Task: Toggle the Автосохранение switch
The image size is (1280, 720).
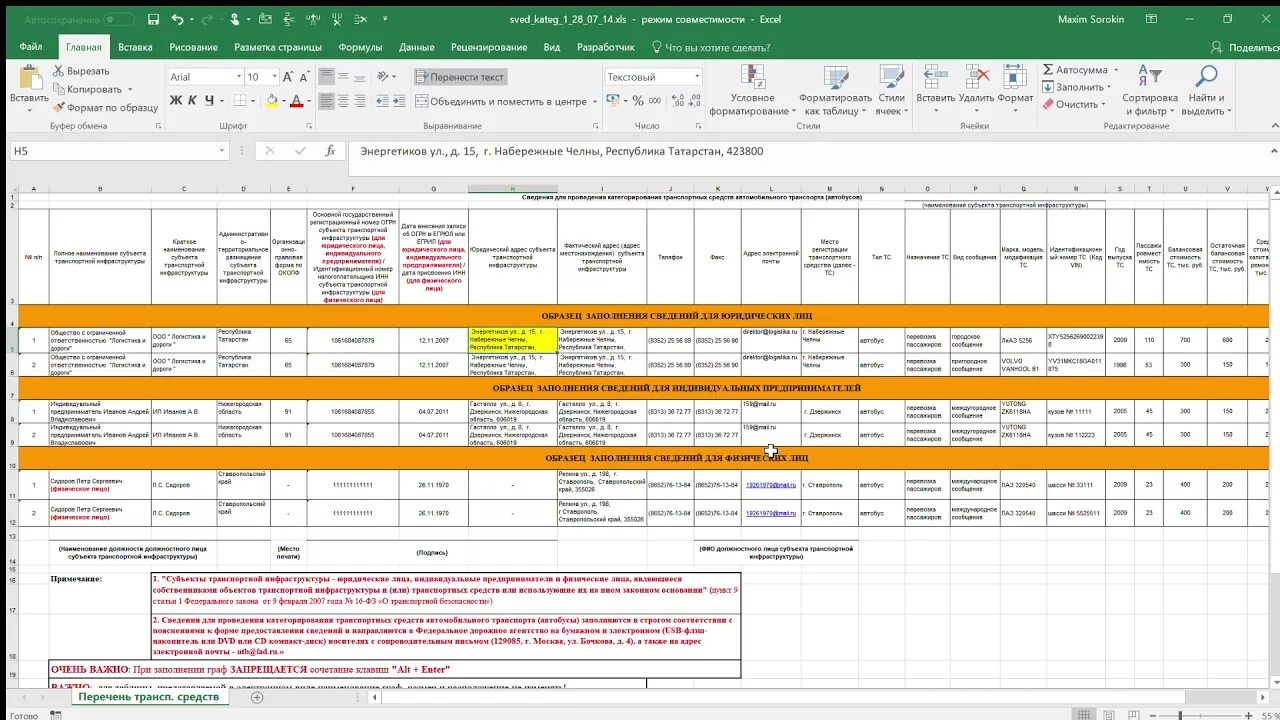Action: coord(119,19)
